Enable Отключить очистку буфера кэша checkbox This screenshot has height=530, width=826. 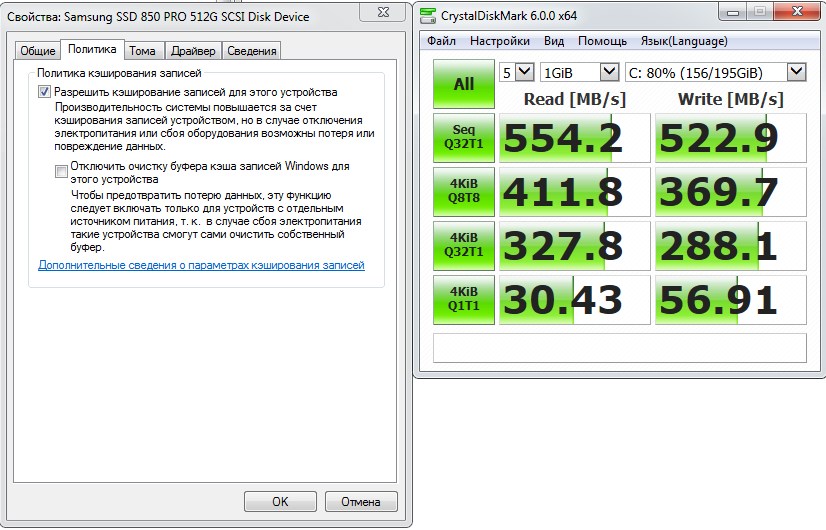[61, 171]
